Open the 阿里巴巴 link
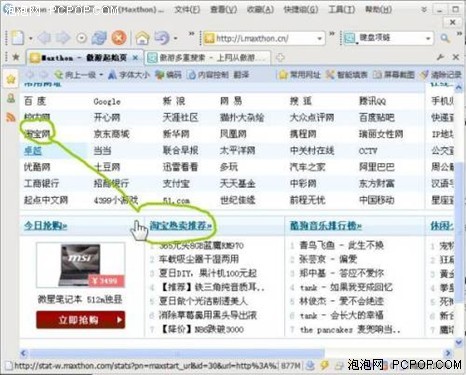Screen dimensions: 466x375 [x=377, y=167]
